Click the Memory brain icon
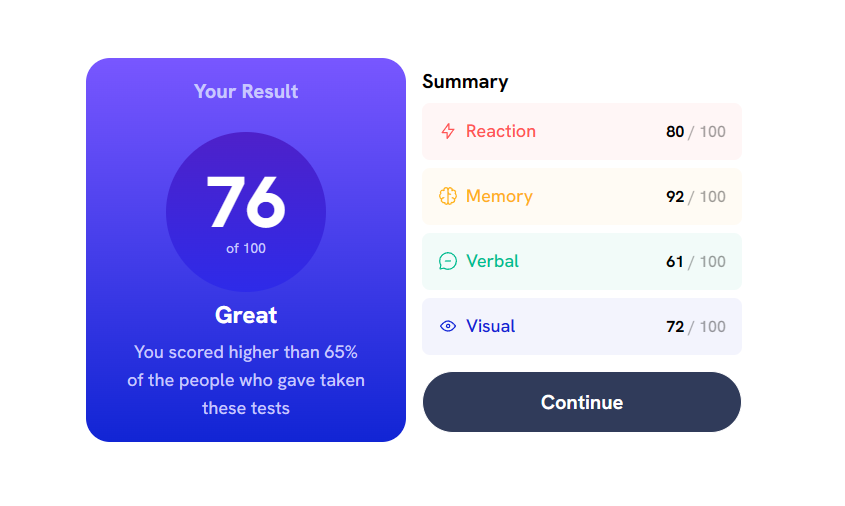This screenshot has height=506, width=845. pos(448,196)
